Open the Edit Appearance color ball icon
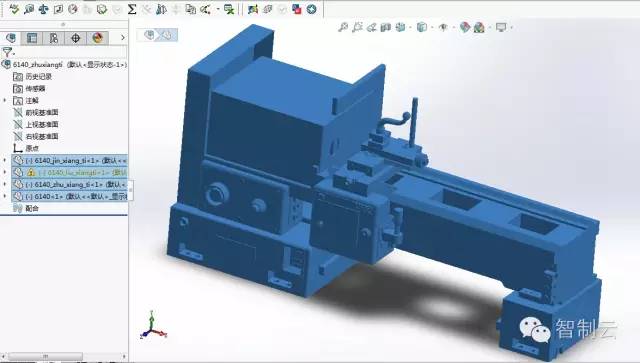Screen dimensions: 640x363 coord(465,27)
